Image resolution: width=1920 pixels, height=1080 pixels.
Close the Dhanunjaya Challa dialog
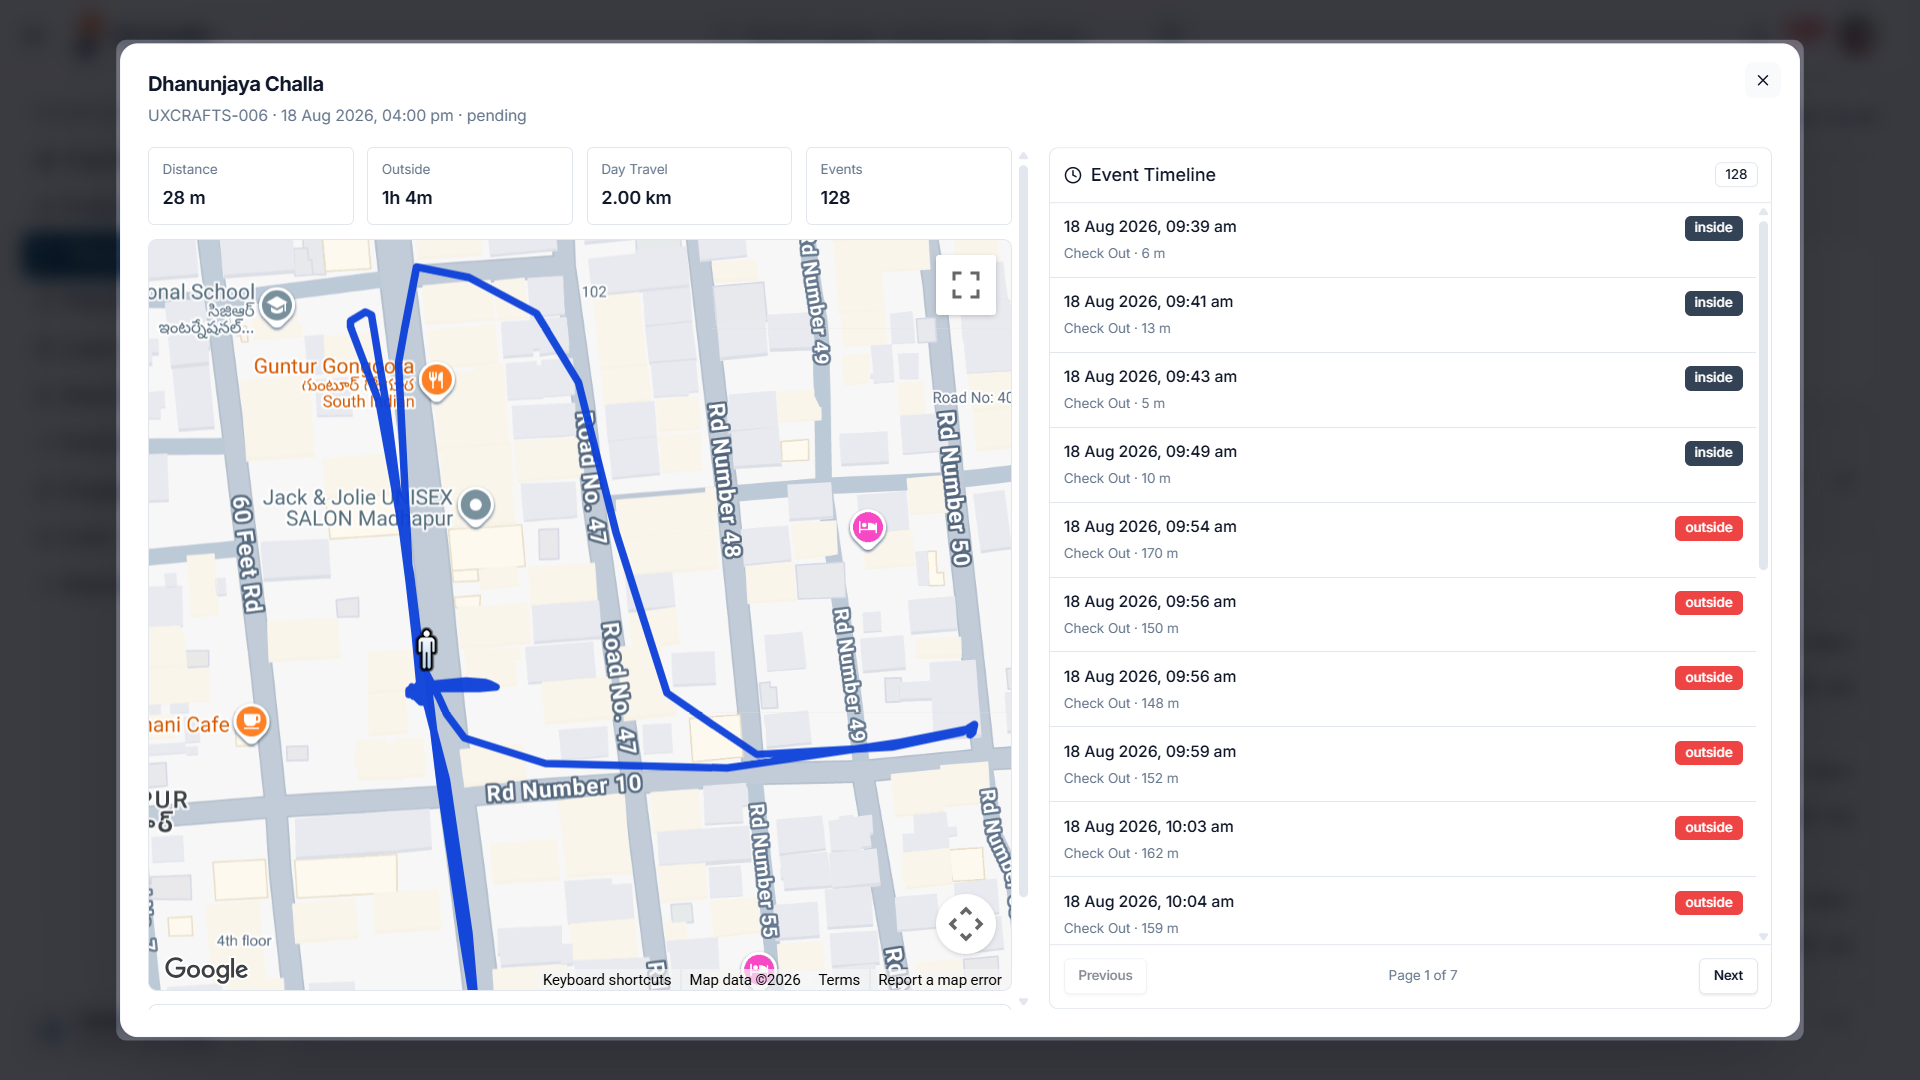pyautogui.click(x=1762, y=81)
